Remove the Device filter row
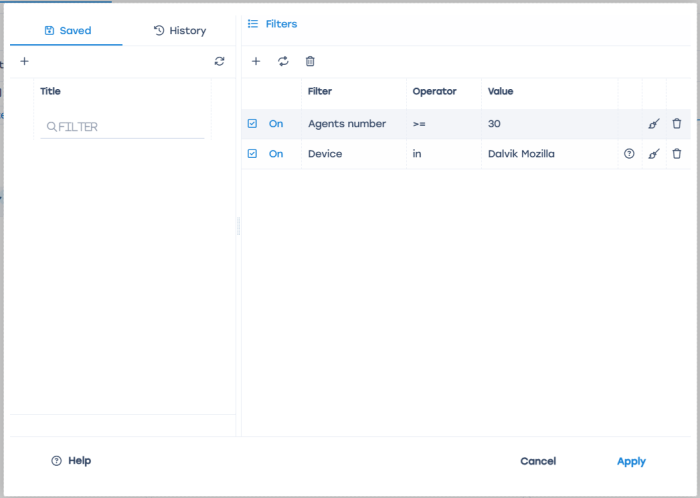Image resolution: width=700 pixels, height=498 pixels. (x=677, y=154)
